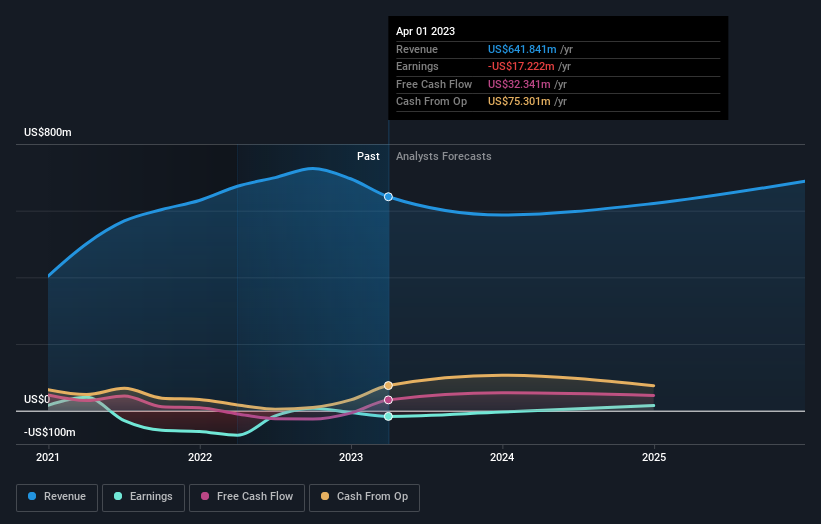Select the 2024 x-axis year label
Screen dimensions: 821x524
point(502,457)
